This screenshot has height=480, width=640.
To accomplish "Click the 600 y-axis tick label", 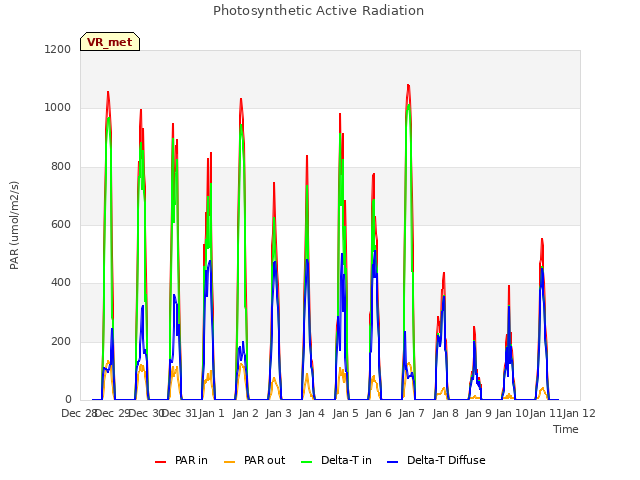I will pos(61,224).
